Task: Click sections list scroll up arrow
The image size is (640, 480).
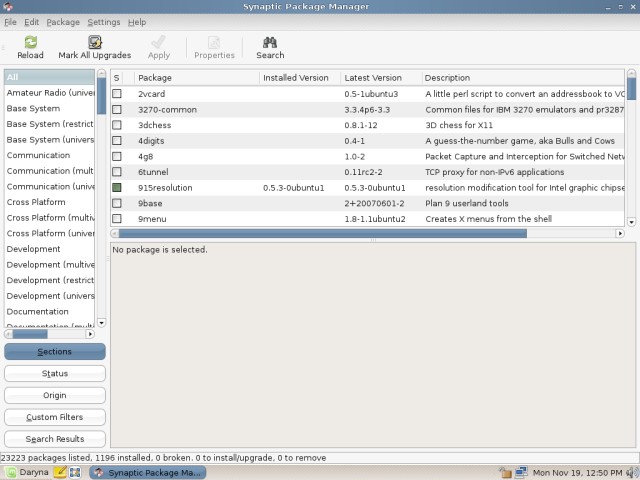Action: [101, 73]
